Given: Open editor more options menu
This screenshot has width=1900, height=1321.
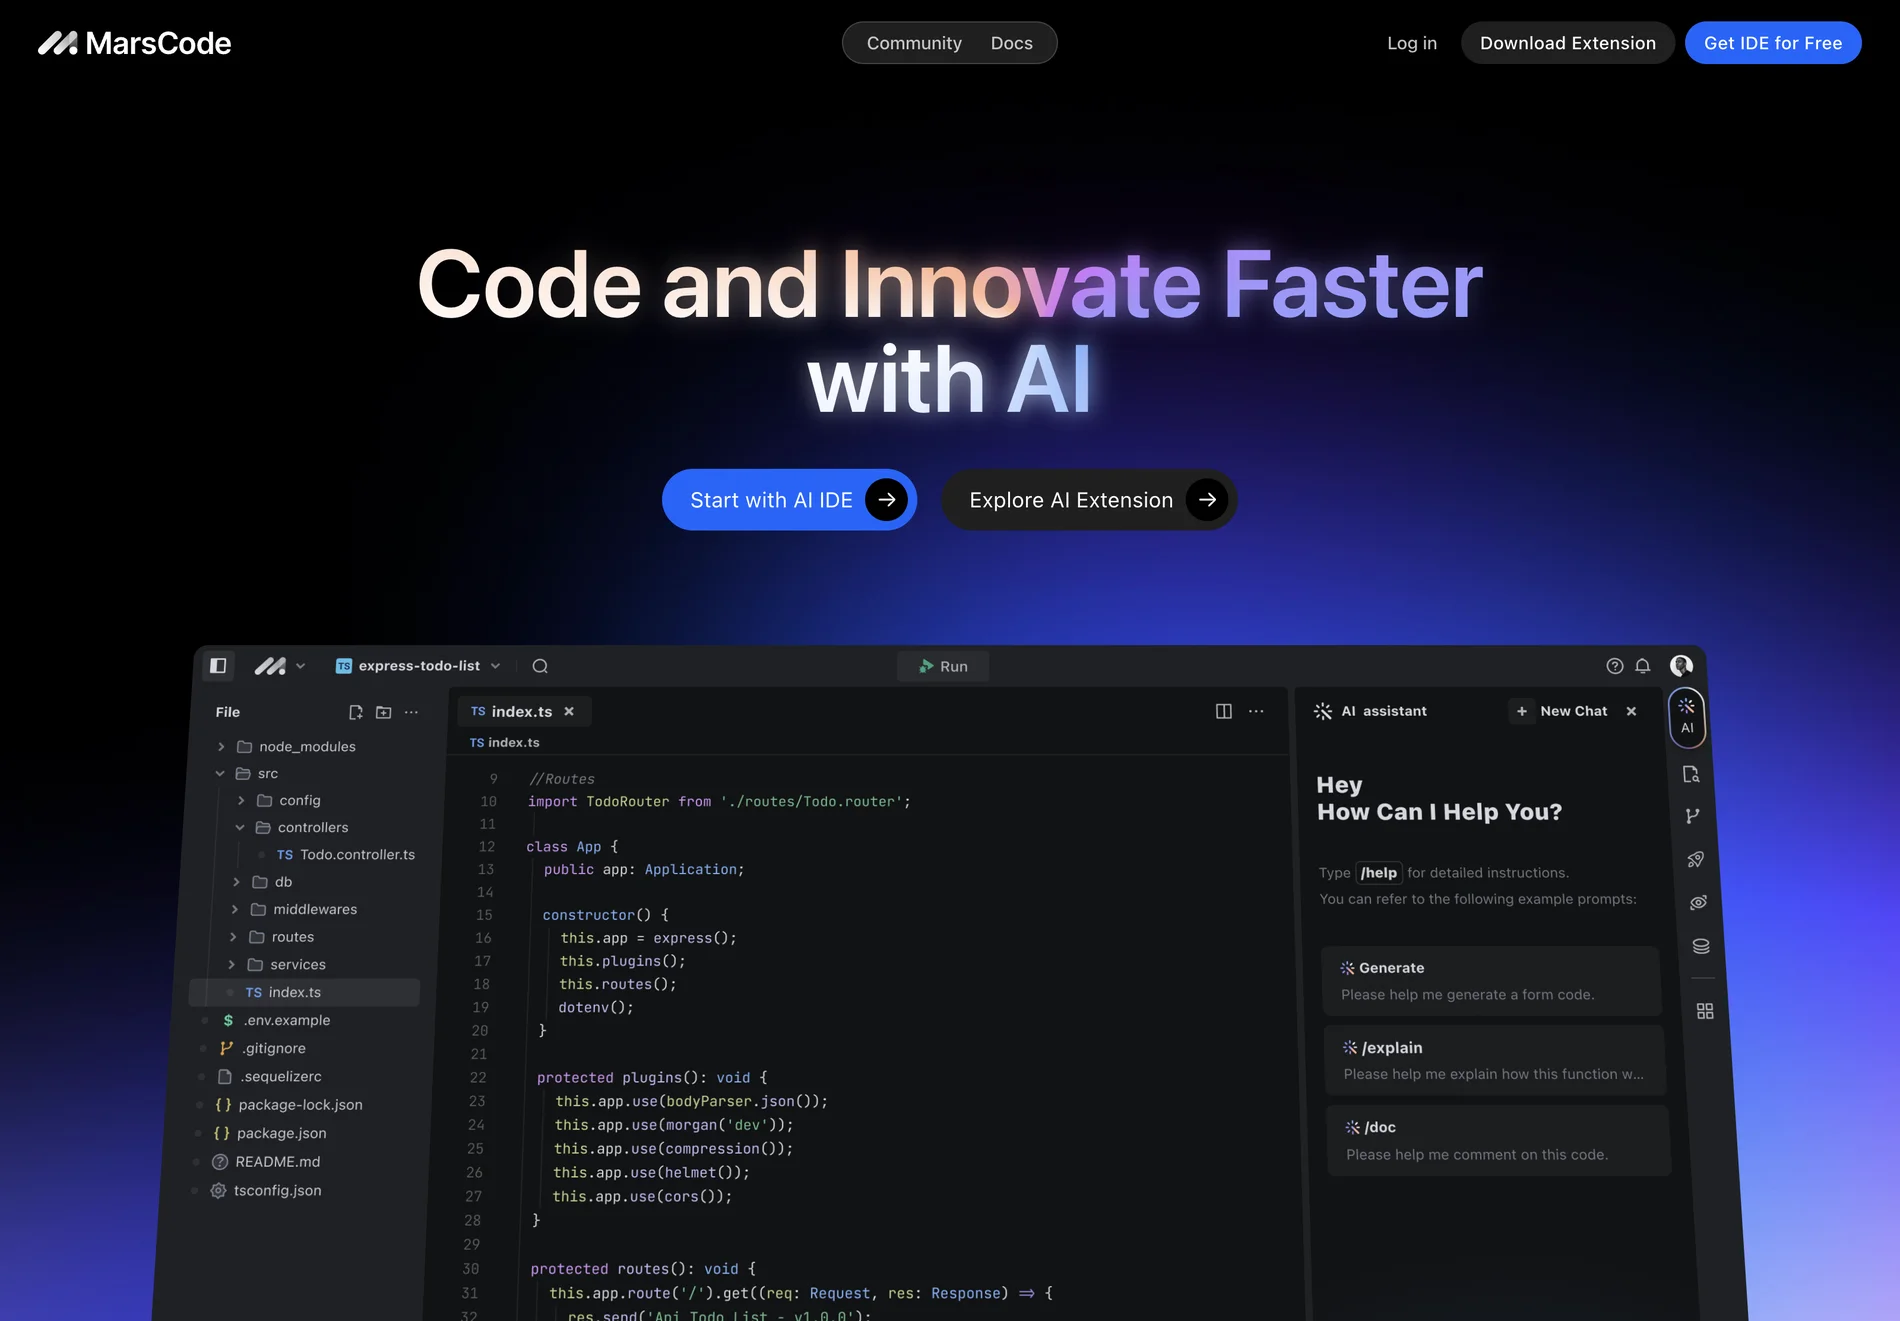Looking at the screenshot, I should click(1256, 711).
